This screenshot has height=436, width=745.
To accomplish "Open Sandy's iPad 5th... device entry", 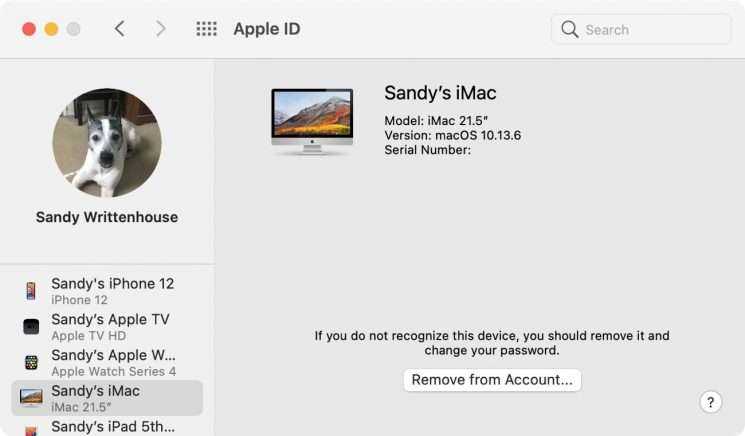I will click(x=107, y=427).
